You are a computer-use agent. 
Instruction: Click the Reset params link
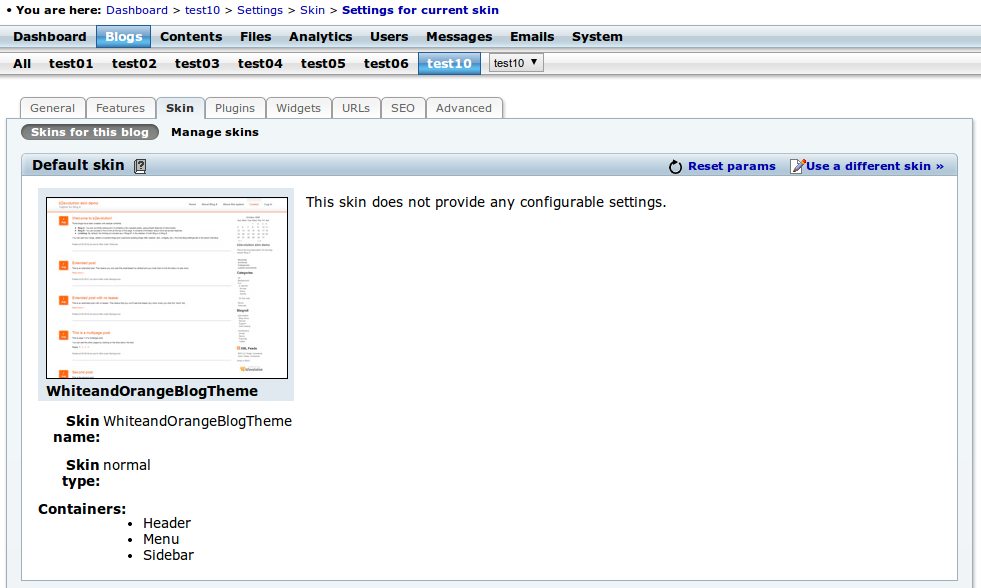pos(731,166)
